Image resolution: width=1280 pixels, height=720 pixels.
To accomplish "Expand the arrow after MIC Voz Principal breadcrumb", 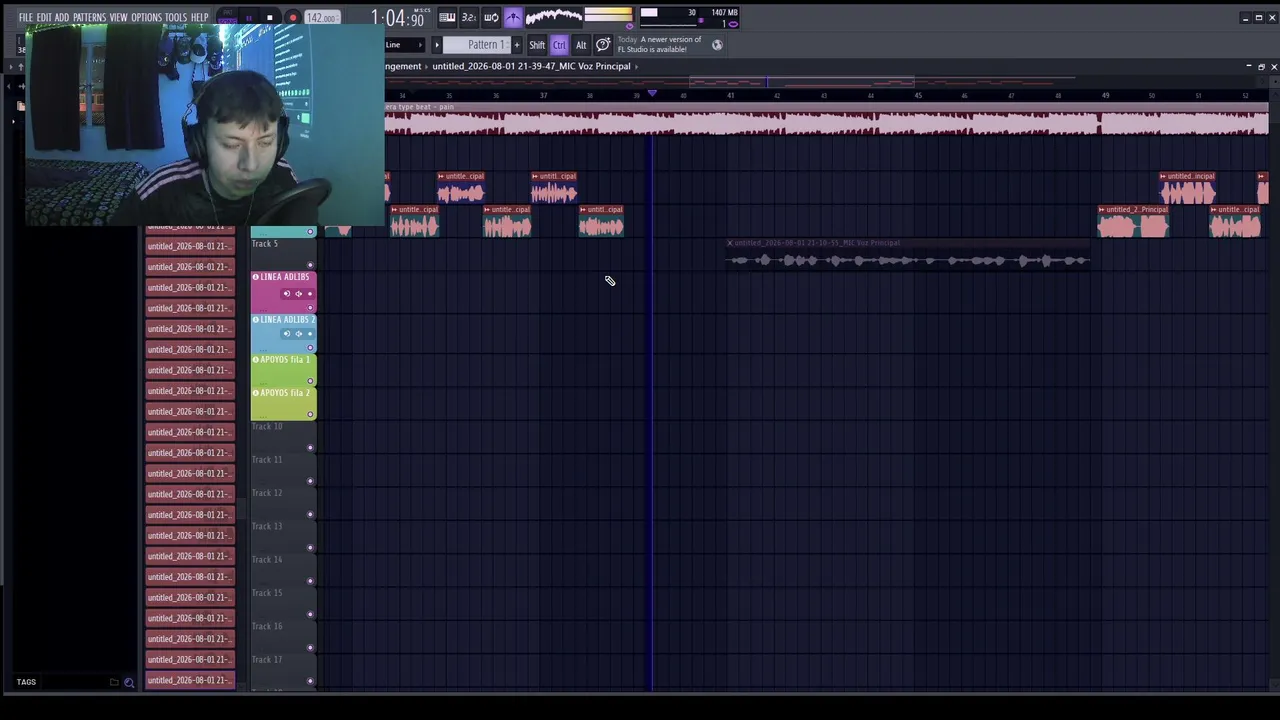I will (636, 66).
